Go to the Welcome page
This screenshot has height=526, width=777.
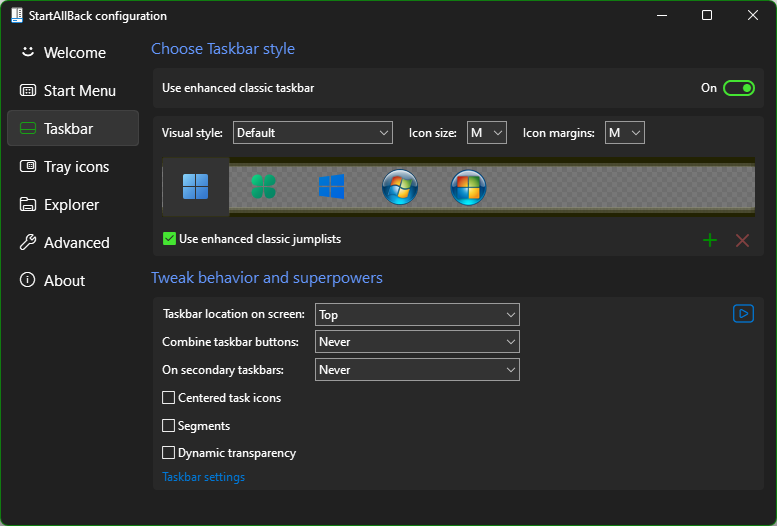click(73, 53)
